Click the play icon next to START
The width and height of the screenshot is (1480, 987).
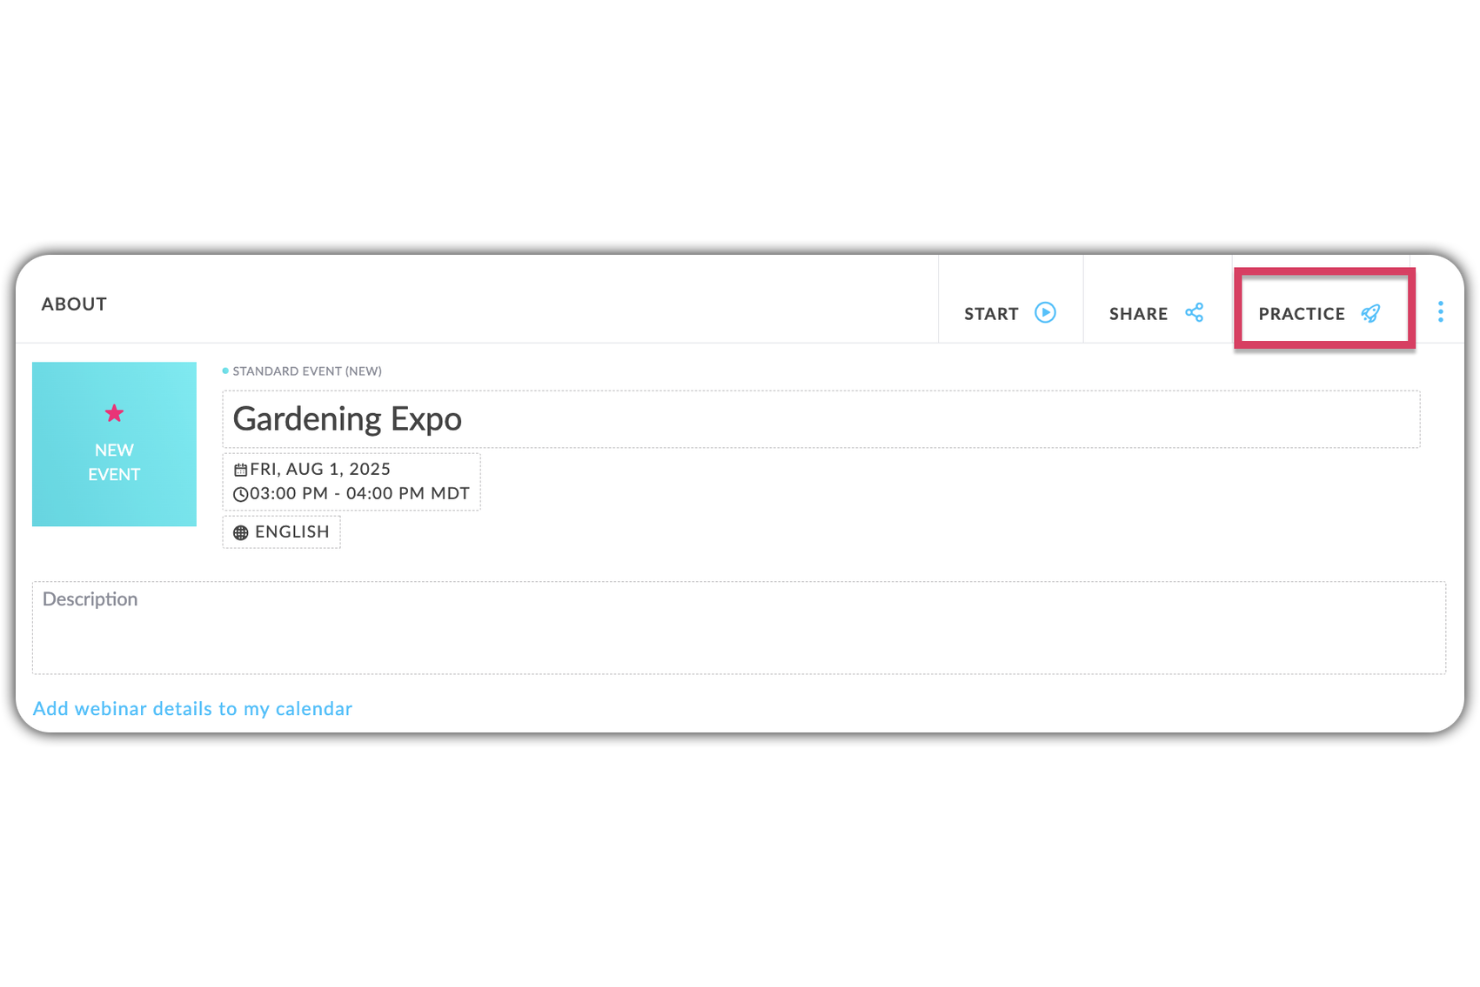click(x=1046, y=313)
